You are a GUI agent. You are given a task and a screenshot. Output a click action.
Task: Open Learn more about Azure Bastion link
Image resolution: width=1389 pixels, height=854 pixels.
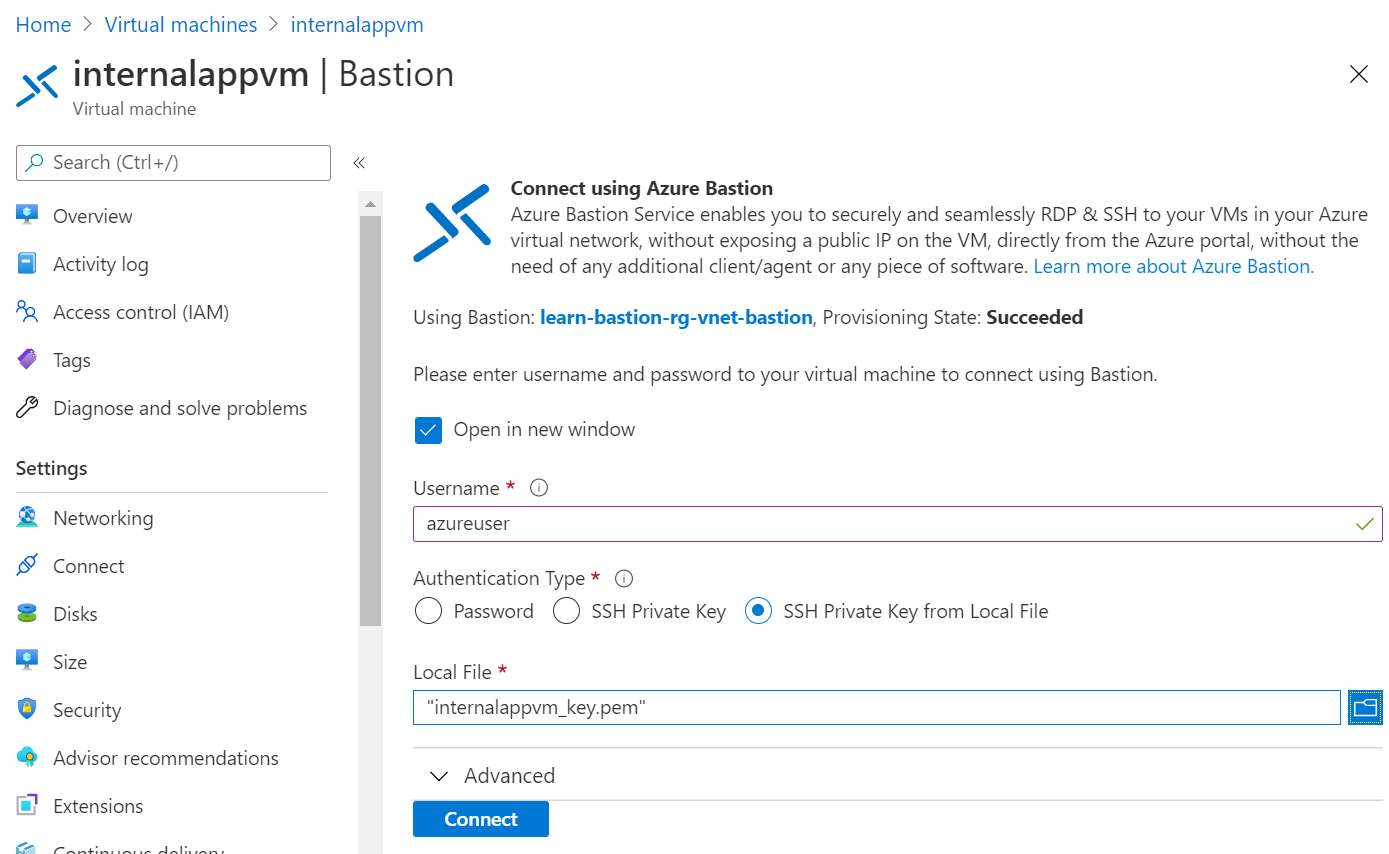[1174, 266]
